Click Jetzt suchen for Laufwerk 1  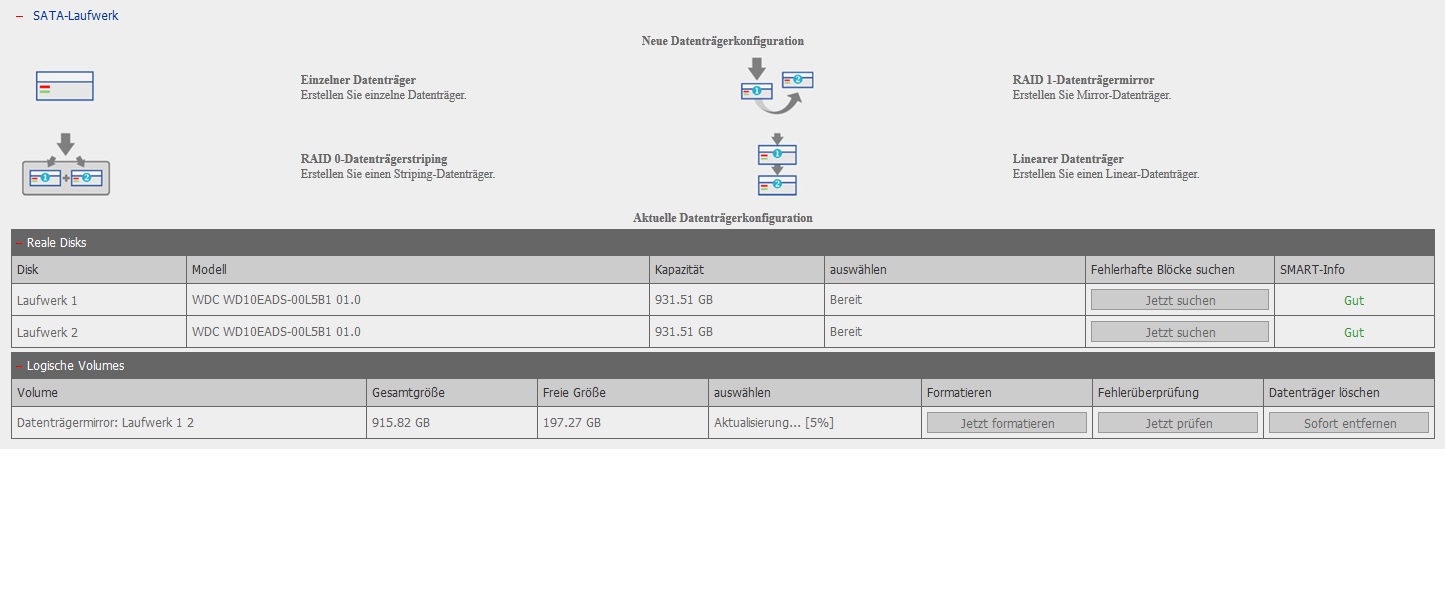(x=1180, y=300)
